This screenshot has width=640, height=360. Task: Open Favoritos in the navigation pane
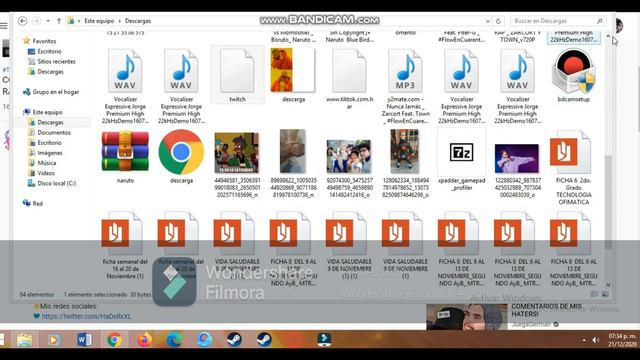pos(44,41)
